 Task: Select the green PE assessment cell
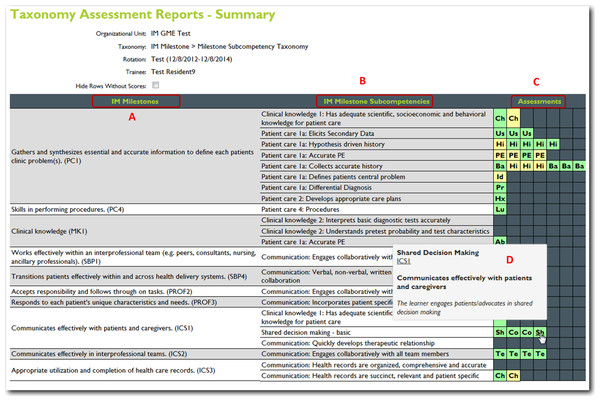tap(527, 155)
